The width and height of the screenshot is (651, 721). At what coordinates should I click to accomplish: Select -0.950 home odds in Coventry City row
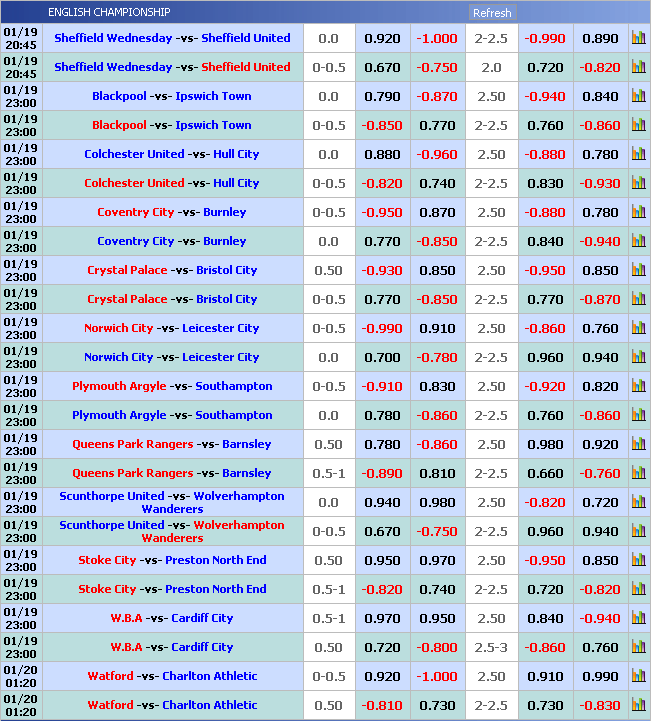[x=382, y=213]
